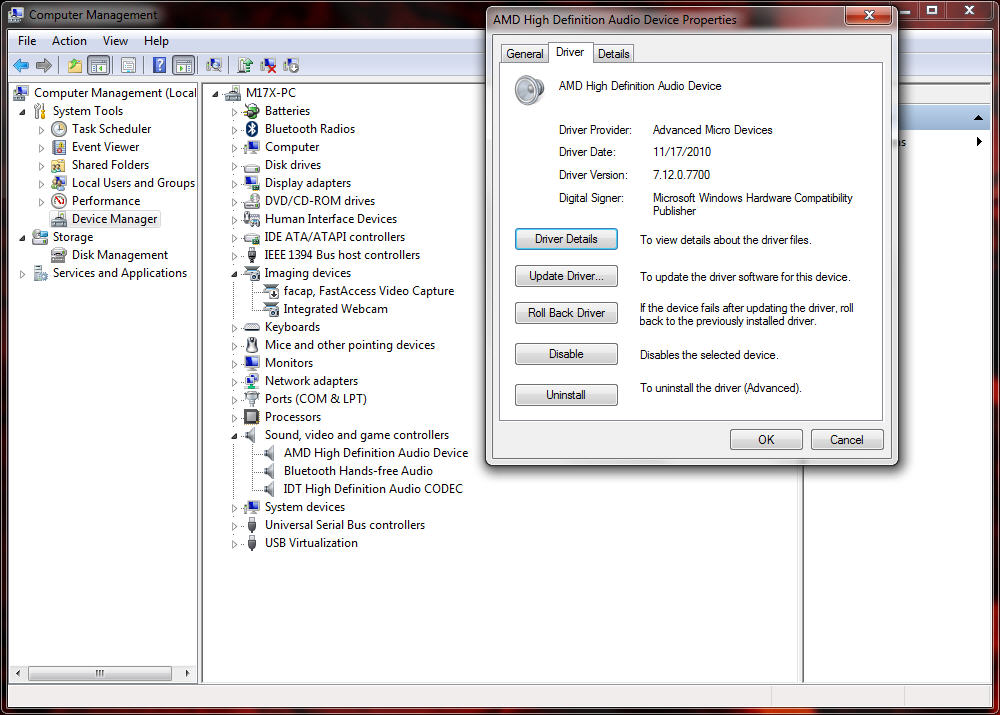Screen dimensions: 1000x715
Task: Click the Update Driver Software toolbar icon
Action: point(245,65)
